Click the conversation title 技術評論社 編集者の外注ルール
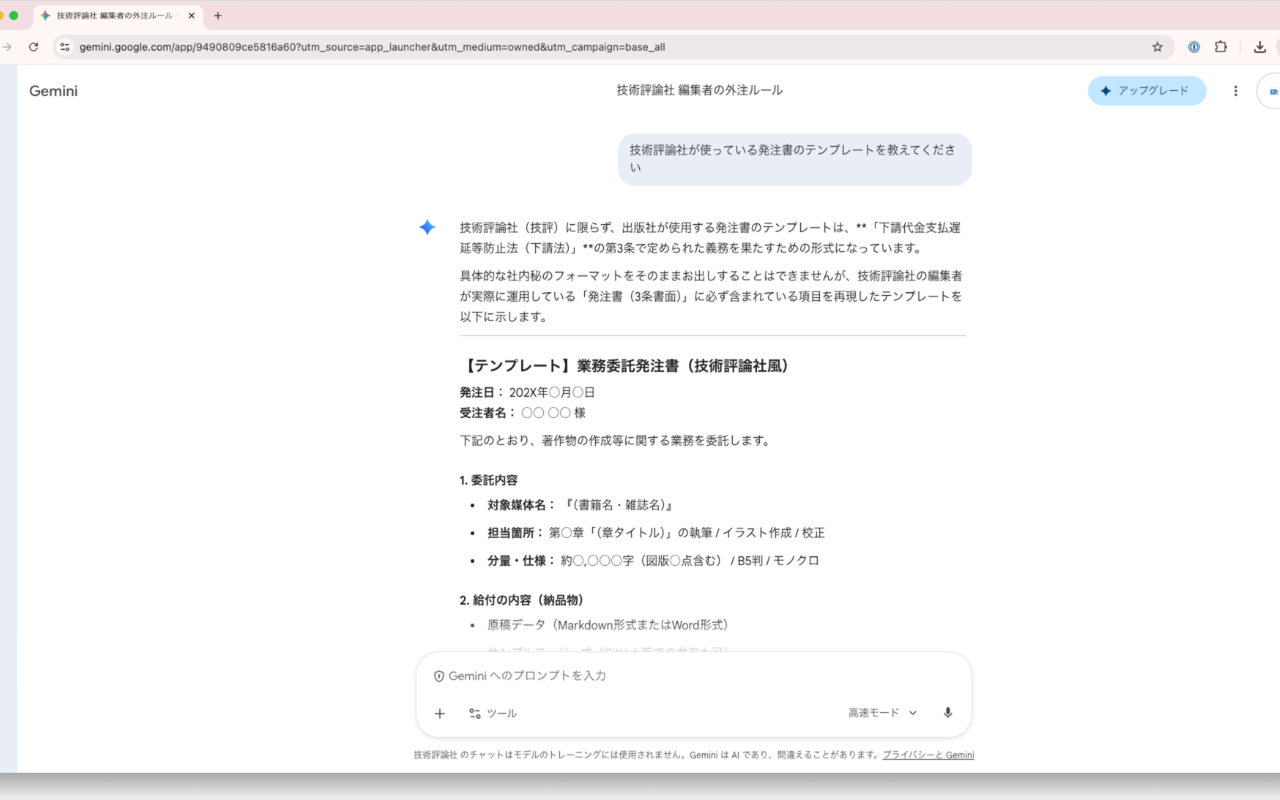1280x800 pixels. (700, 91)
